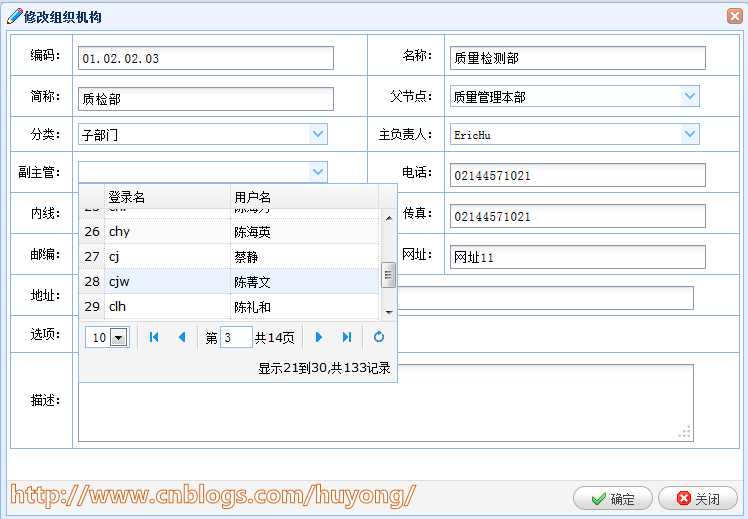
Task: Click the 传真 input field
Action: click(577, 216)
